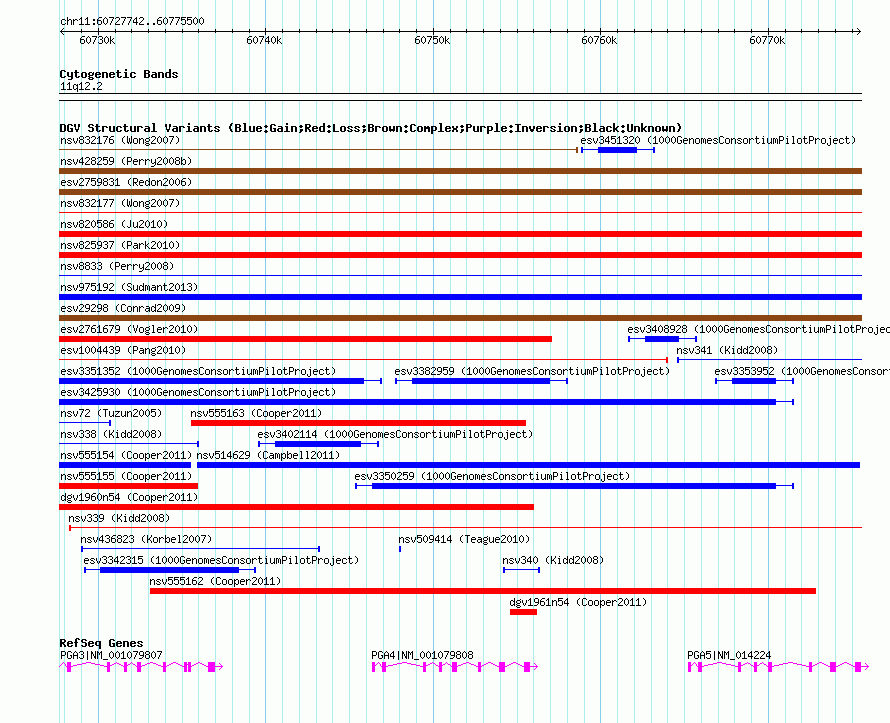Click esv3353952 variant label
Viewport: 890px width, 723px height.
pyautogui.click(x=802, y=371)
